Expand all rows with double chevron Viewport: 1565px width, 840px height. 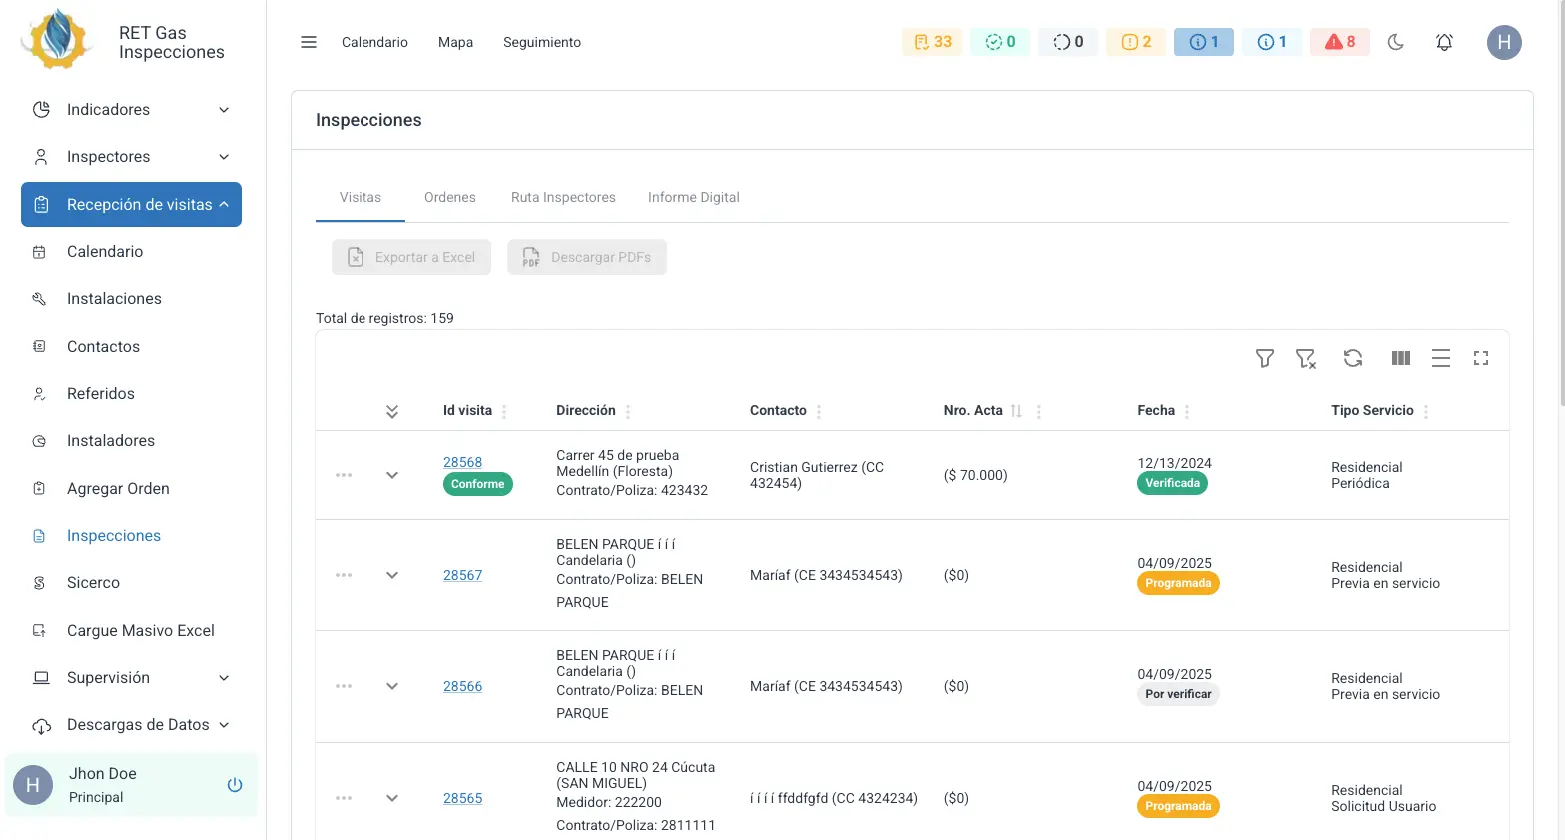pos(392,411)
